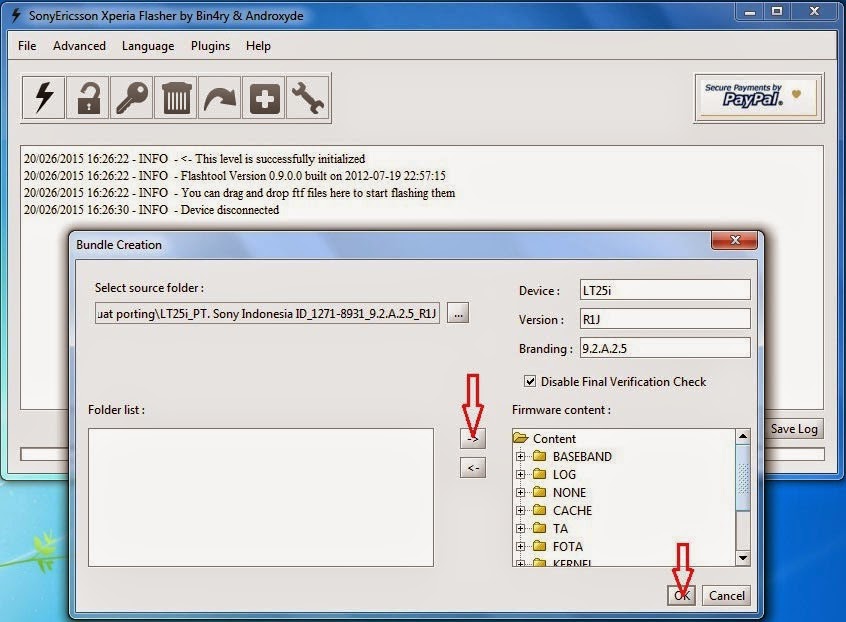This screenshot has width=846, height=622.
Task: Toggle Disable Final Verification Check checkbox
Action: [x=530, y=381]
